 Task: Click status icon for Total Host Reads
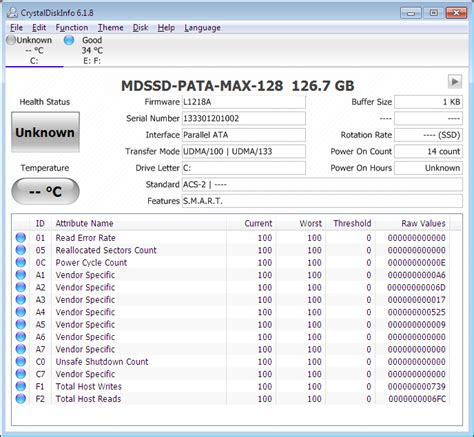21,398
